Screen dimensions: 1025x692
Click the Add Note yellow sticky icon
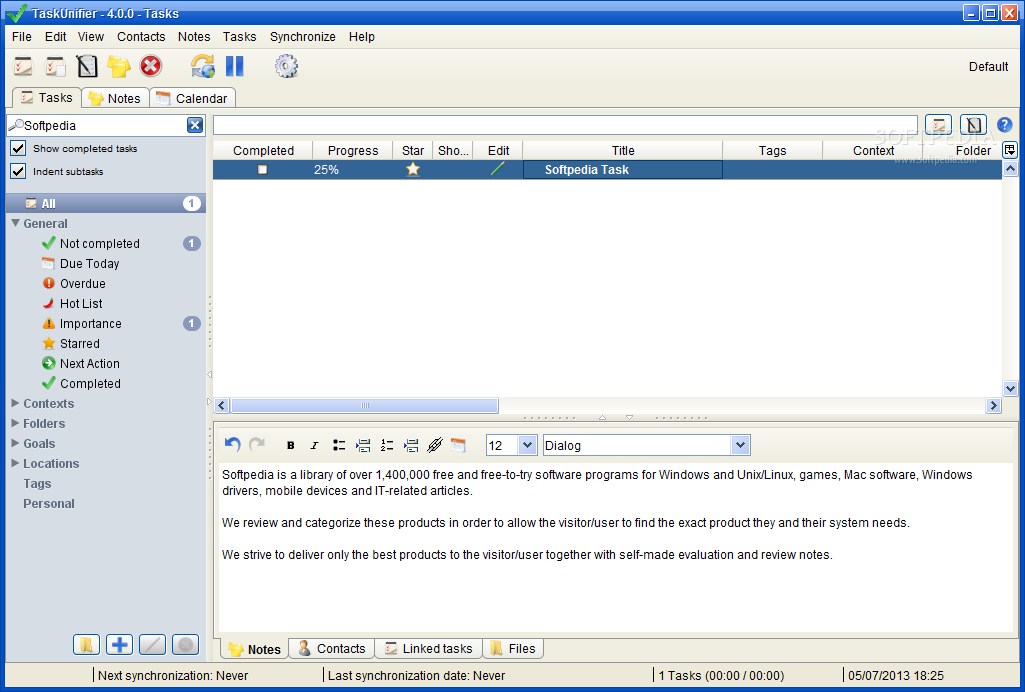pyautogui.click(x=119, y=67)
